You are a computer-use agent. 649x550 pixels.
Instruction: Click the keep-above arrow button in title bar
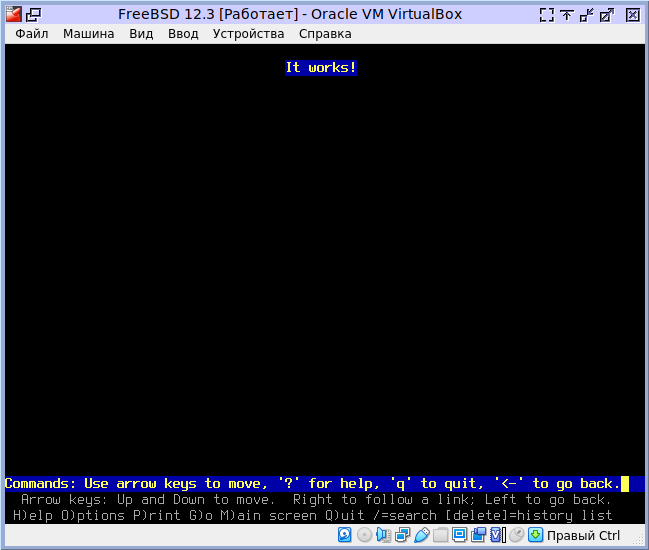click(x=567, y=15)
